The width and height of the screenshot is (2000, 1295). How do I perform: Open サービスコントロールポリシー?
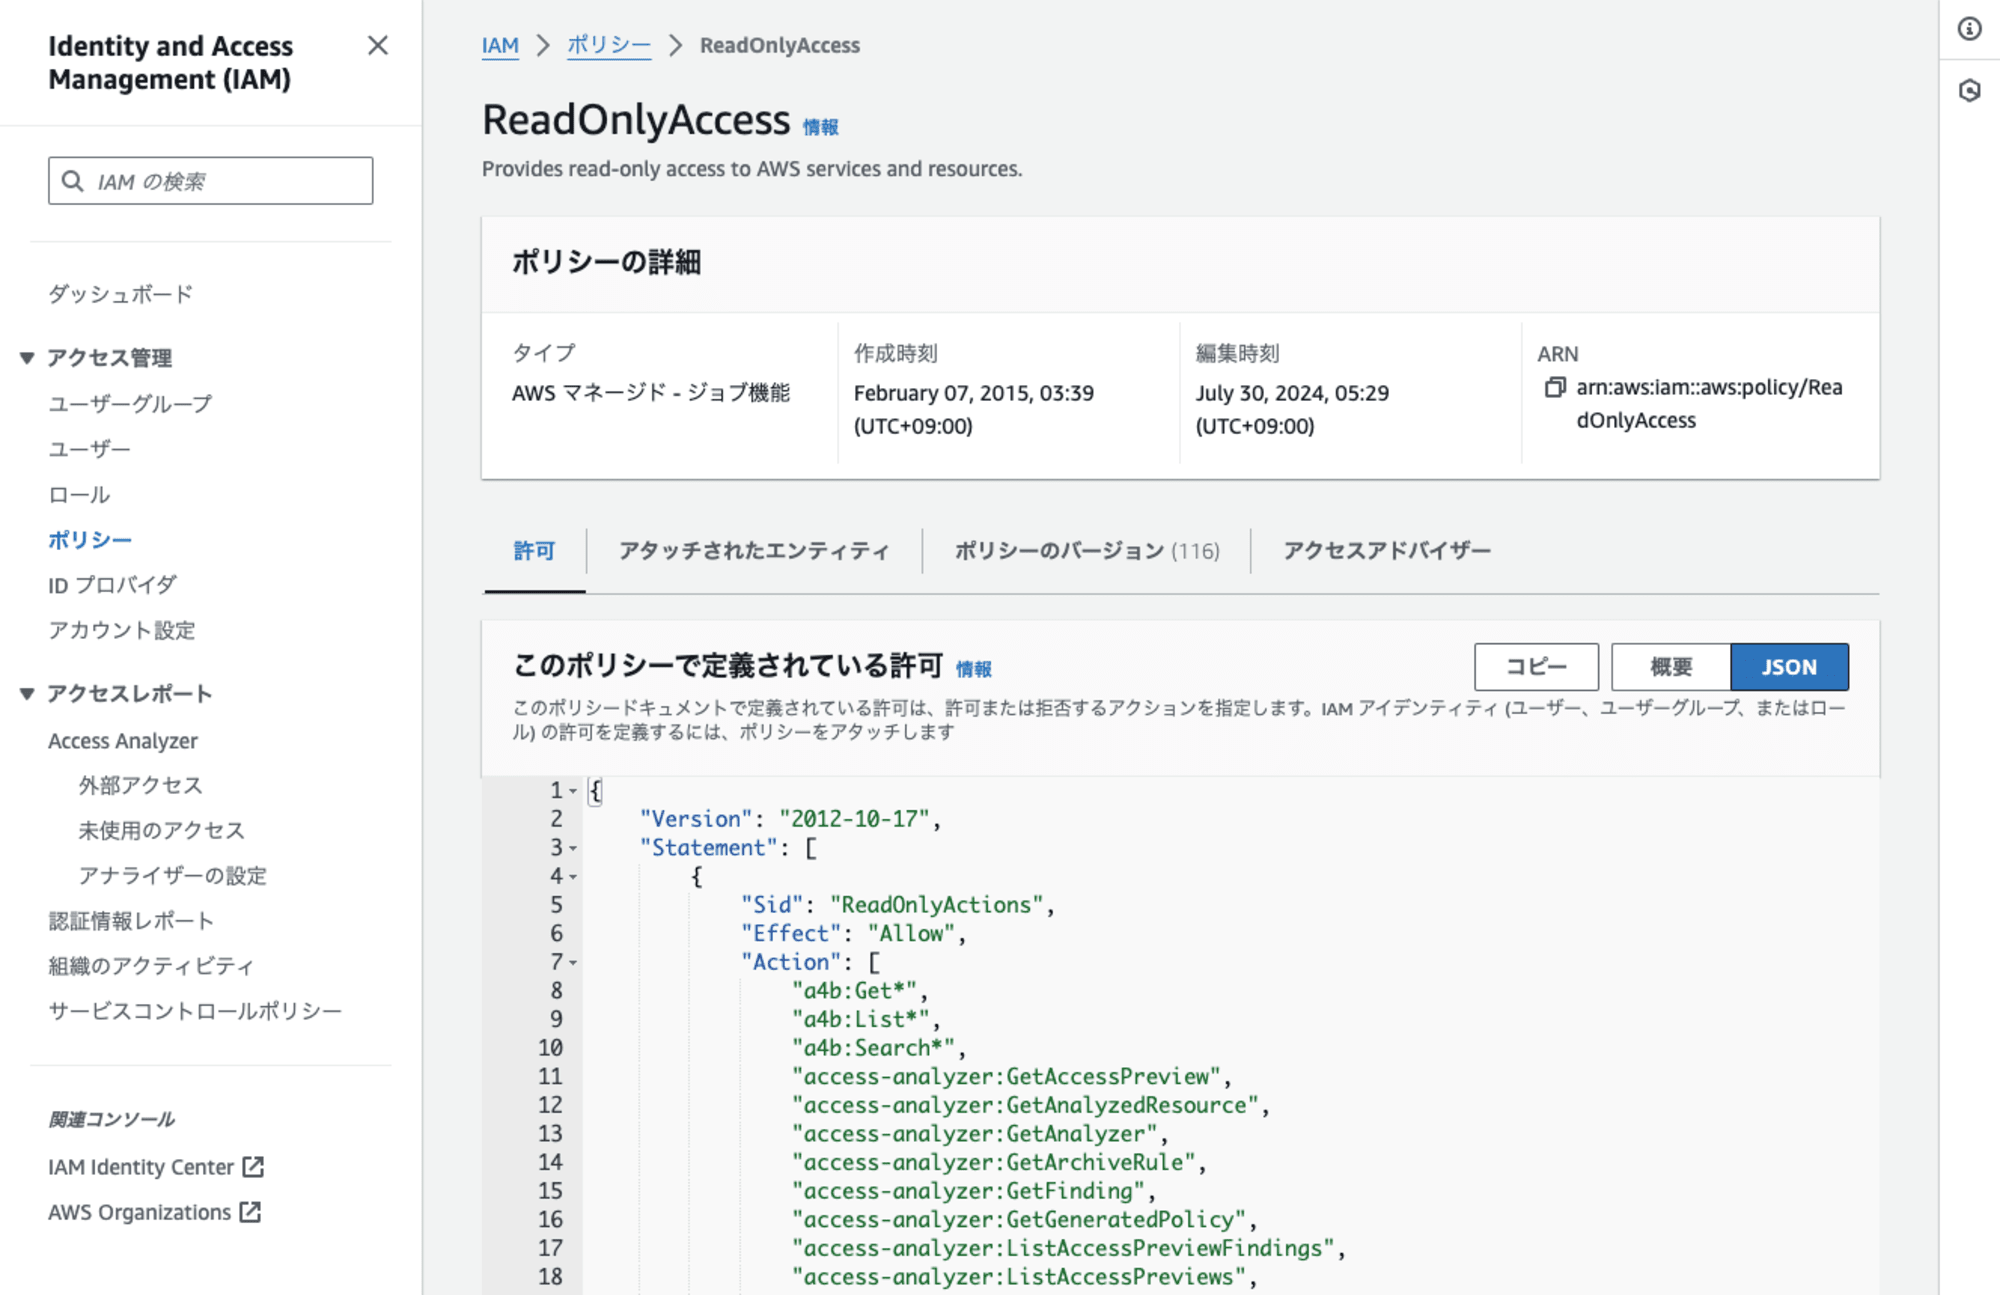pos(195,1011)
